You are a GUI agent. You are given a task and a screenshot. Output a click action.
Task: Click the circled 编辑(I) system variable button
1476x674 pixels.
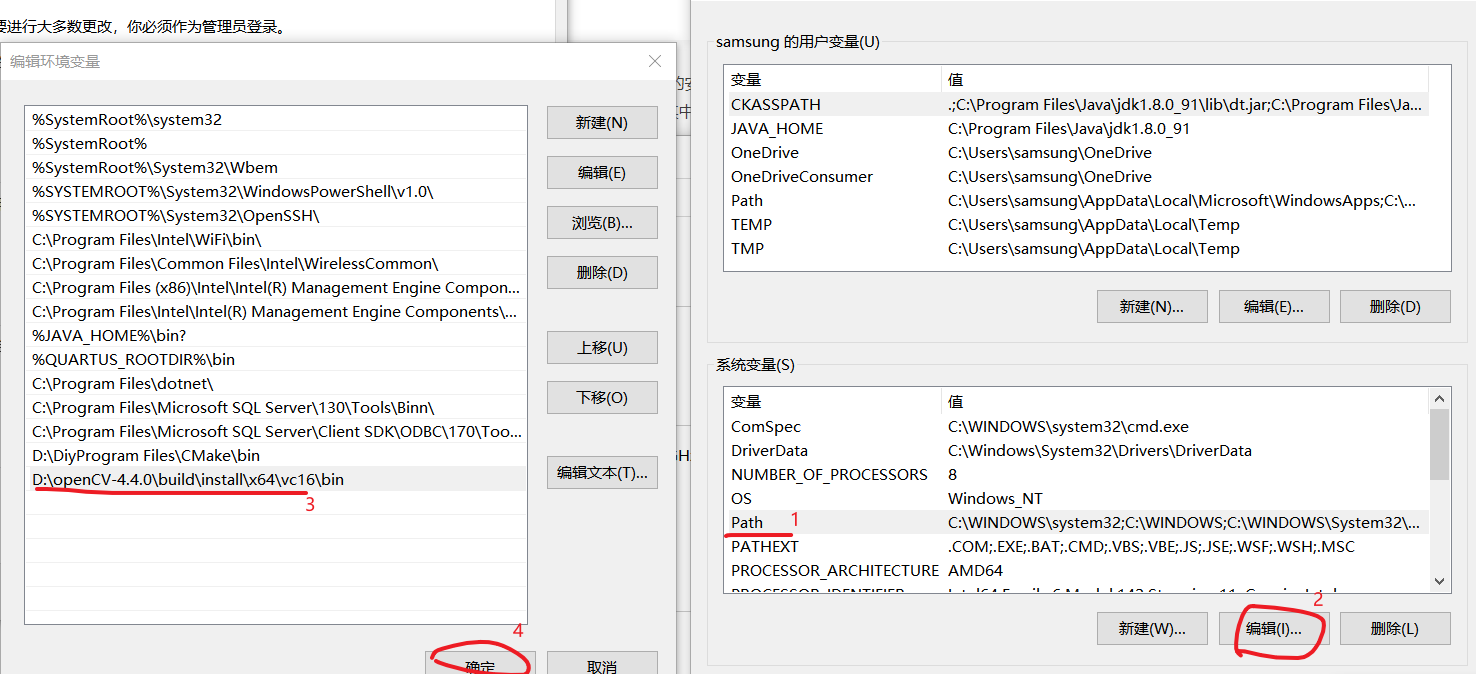[x=1273, y=628]
